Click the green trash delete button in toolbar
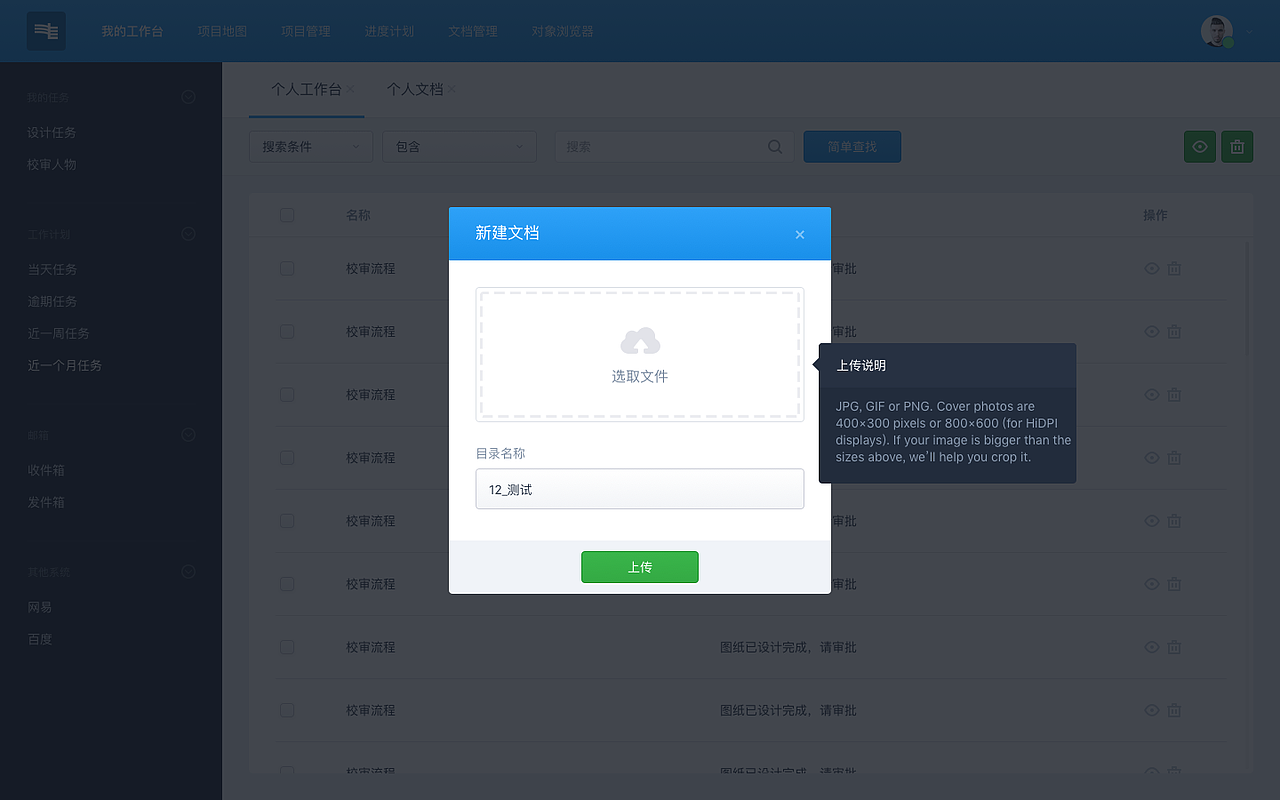 click(1237, 147)
